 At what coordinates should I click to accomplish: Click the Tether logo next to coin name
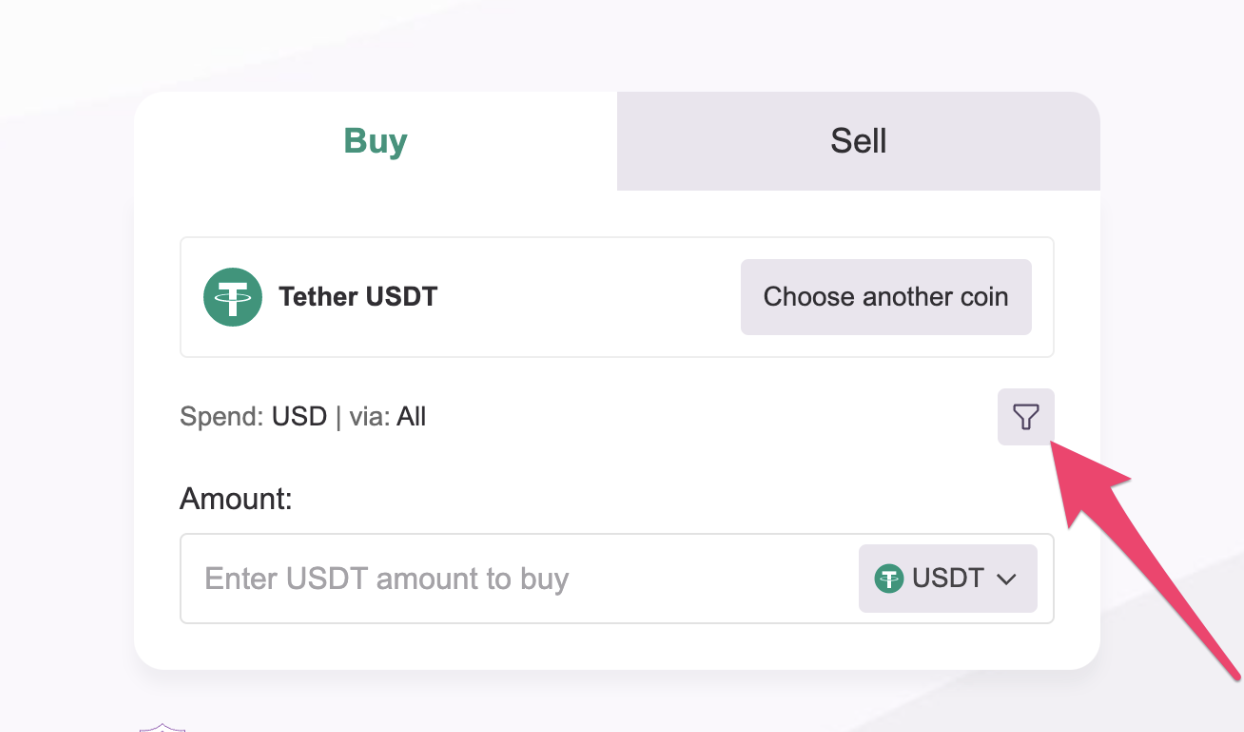click(232, 296)
